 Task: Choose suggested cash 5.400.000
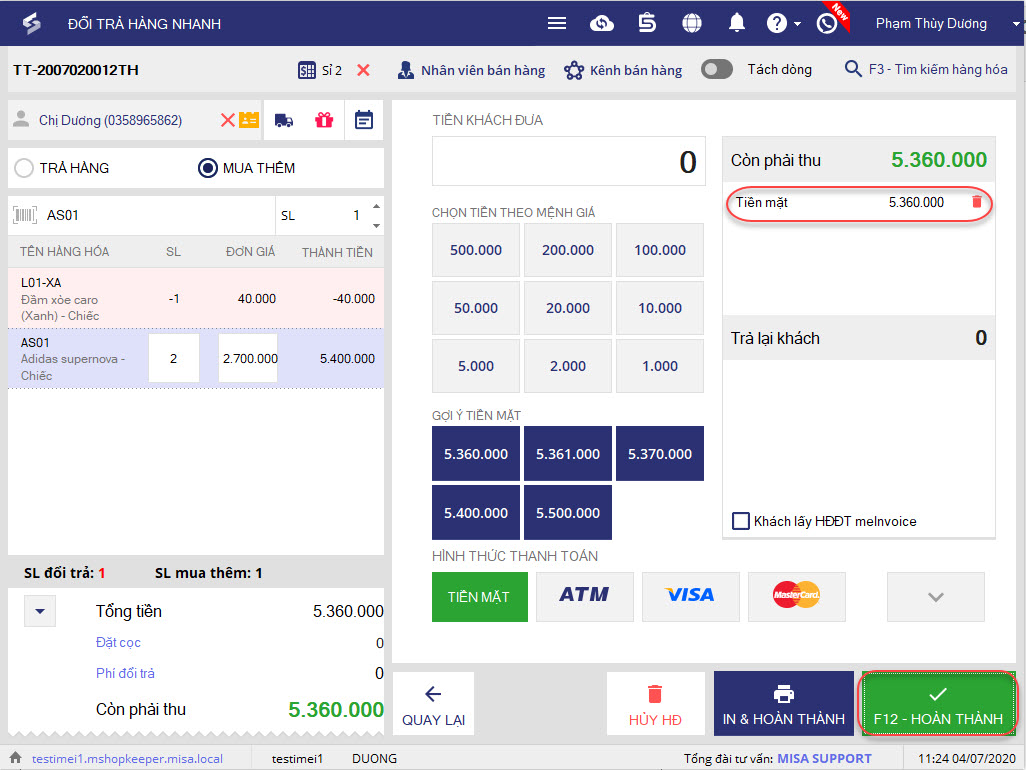click(476, 513)
